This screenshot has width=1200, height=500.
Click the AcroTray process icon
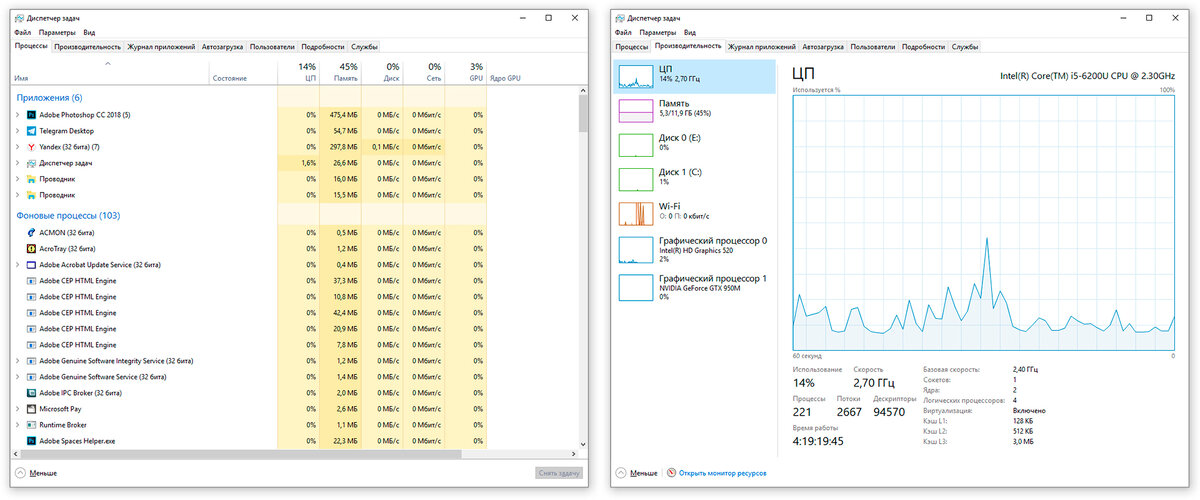(32, 248)
